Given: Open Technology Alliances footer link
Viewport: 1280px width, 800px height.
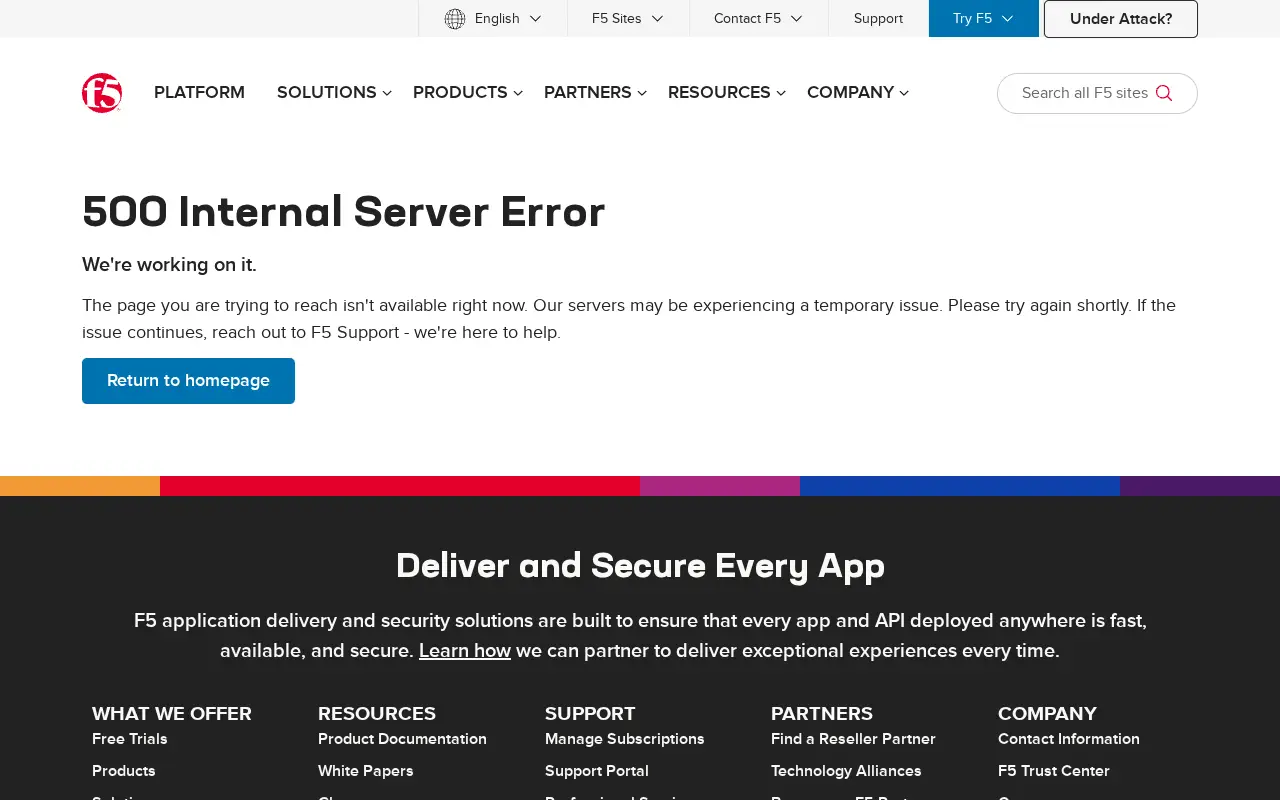Looking at the screenshot, I should (x=846, y=771).
